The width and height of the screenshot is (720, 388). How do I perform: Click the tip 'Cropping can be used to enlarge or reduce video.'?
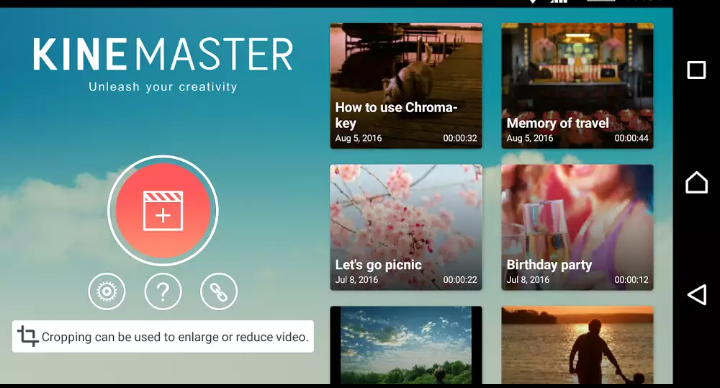tap(163, 336)
